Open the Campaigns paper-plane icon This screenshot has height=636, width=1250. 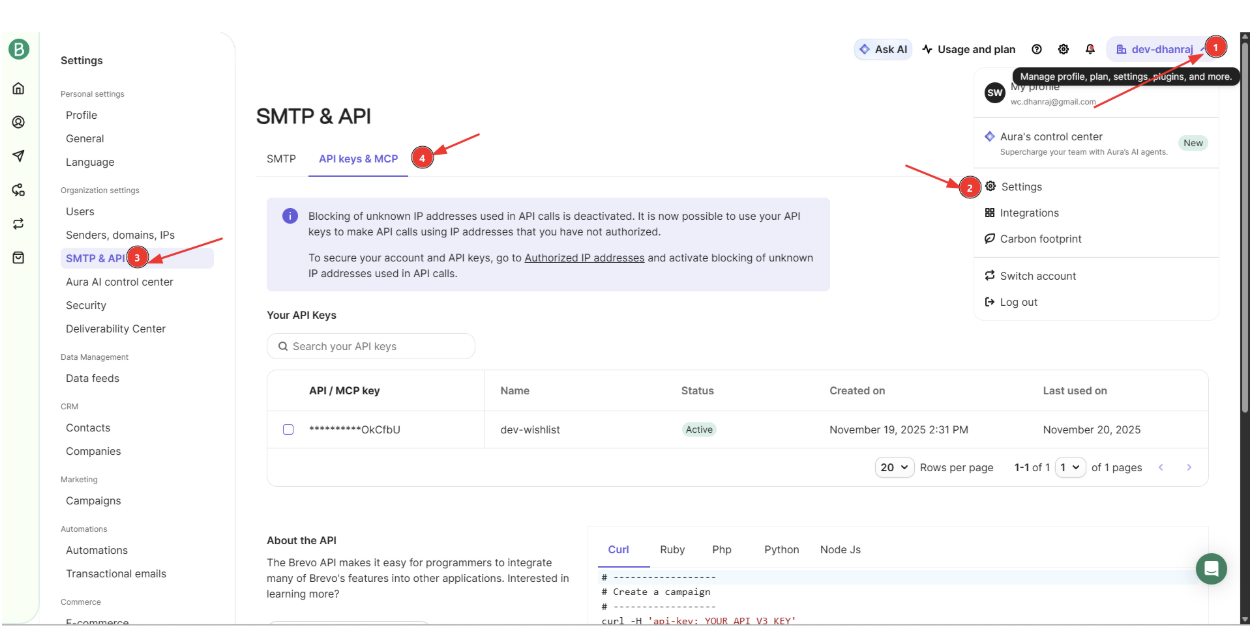tap(18, 156)
